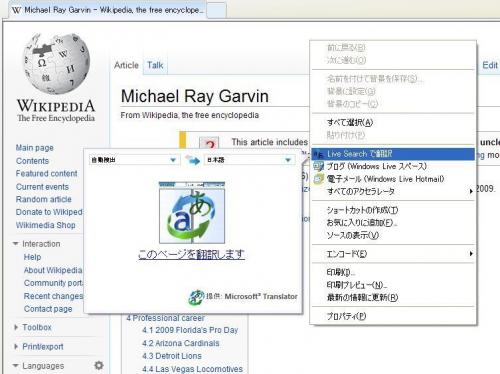Viewport: 500px width, 374px height.
Task: Jump to 4.3 Detroit Lions section
Action: 172,356
